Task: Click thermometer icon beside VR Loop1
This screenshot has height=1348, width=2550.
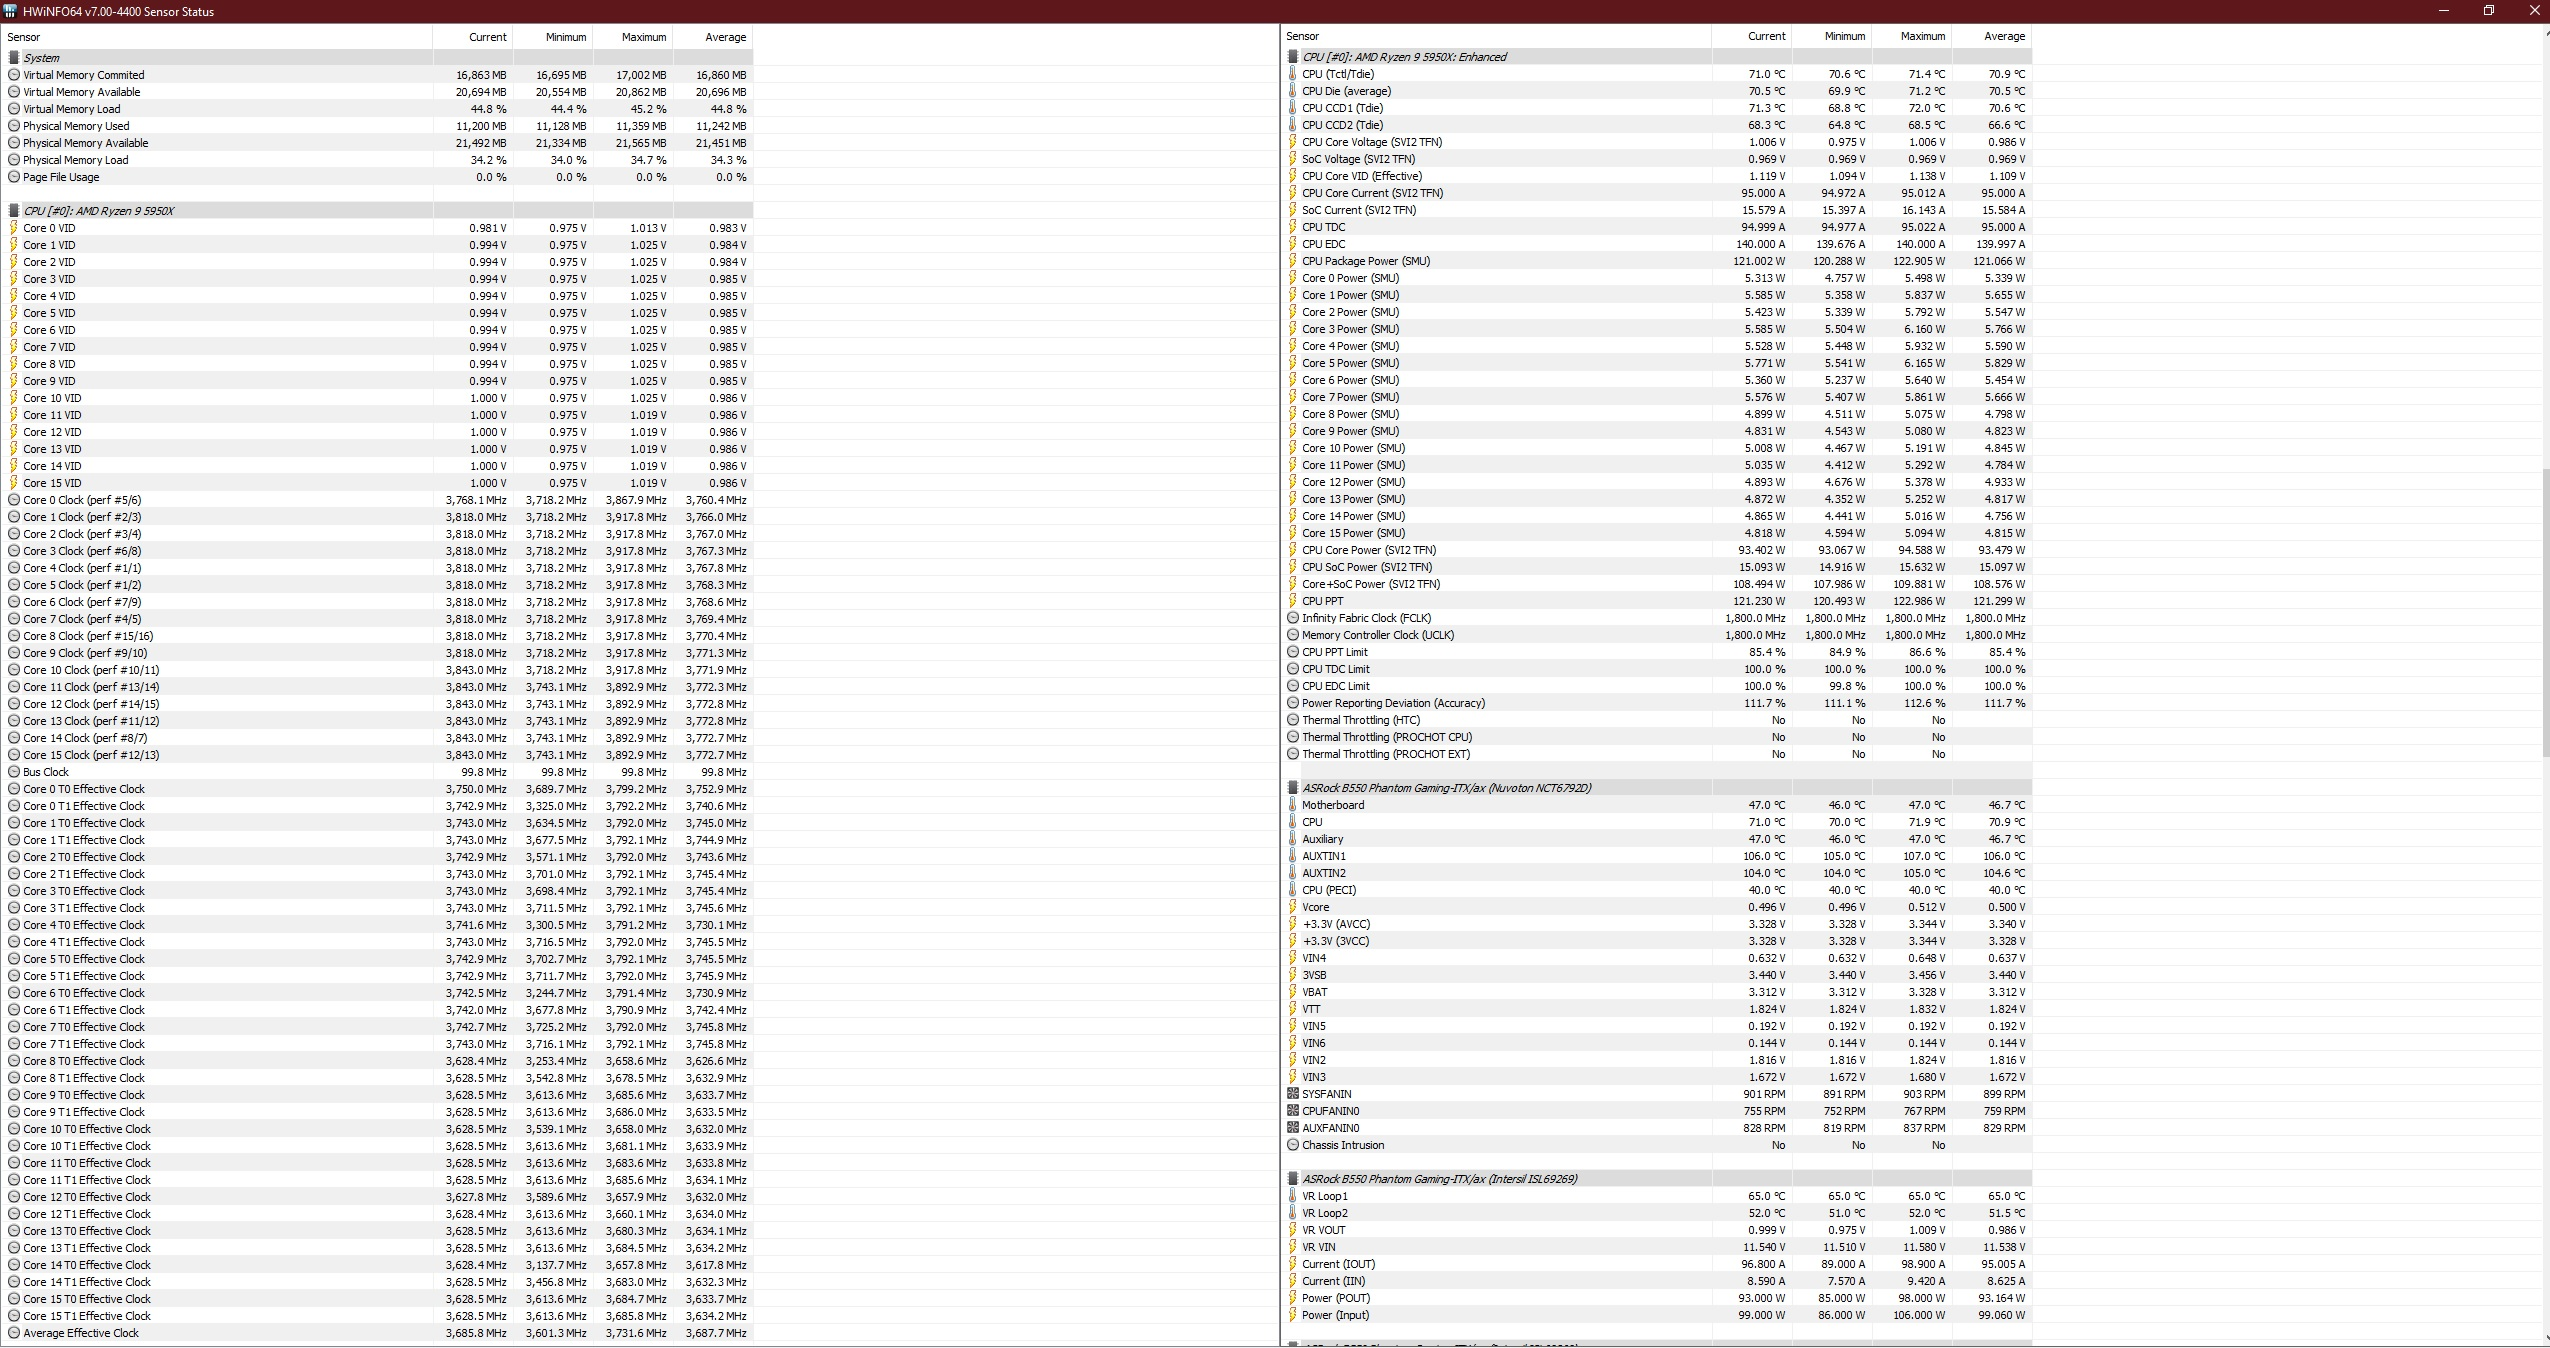Action: [1293, 1196]
